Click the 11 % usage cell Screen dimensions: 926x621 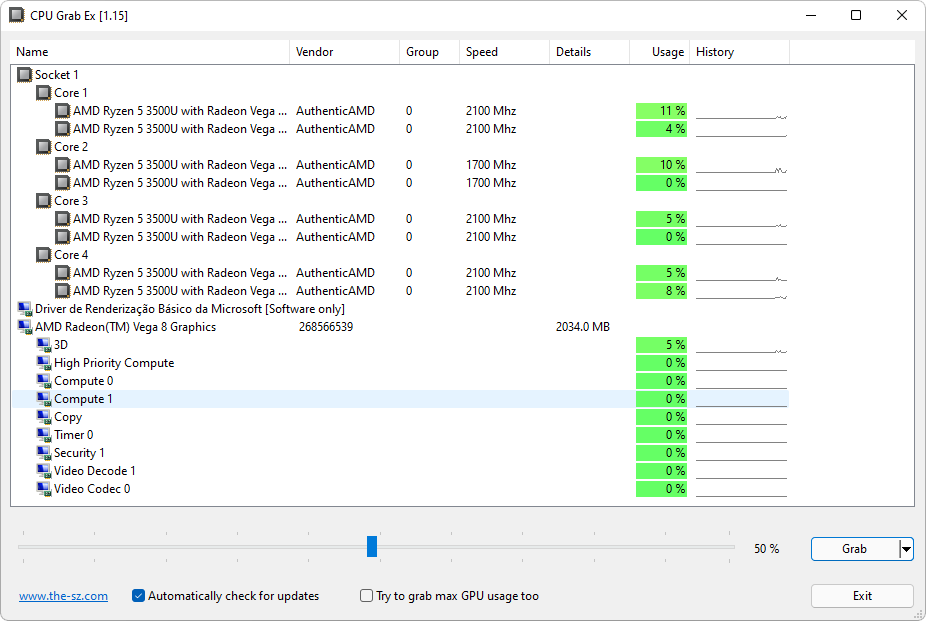click(x=661, y=111)
